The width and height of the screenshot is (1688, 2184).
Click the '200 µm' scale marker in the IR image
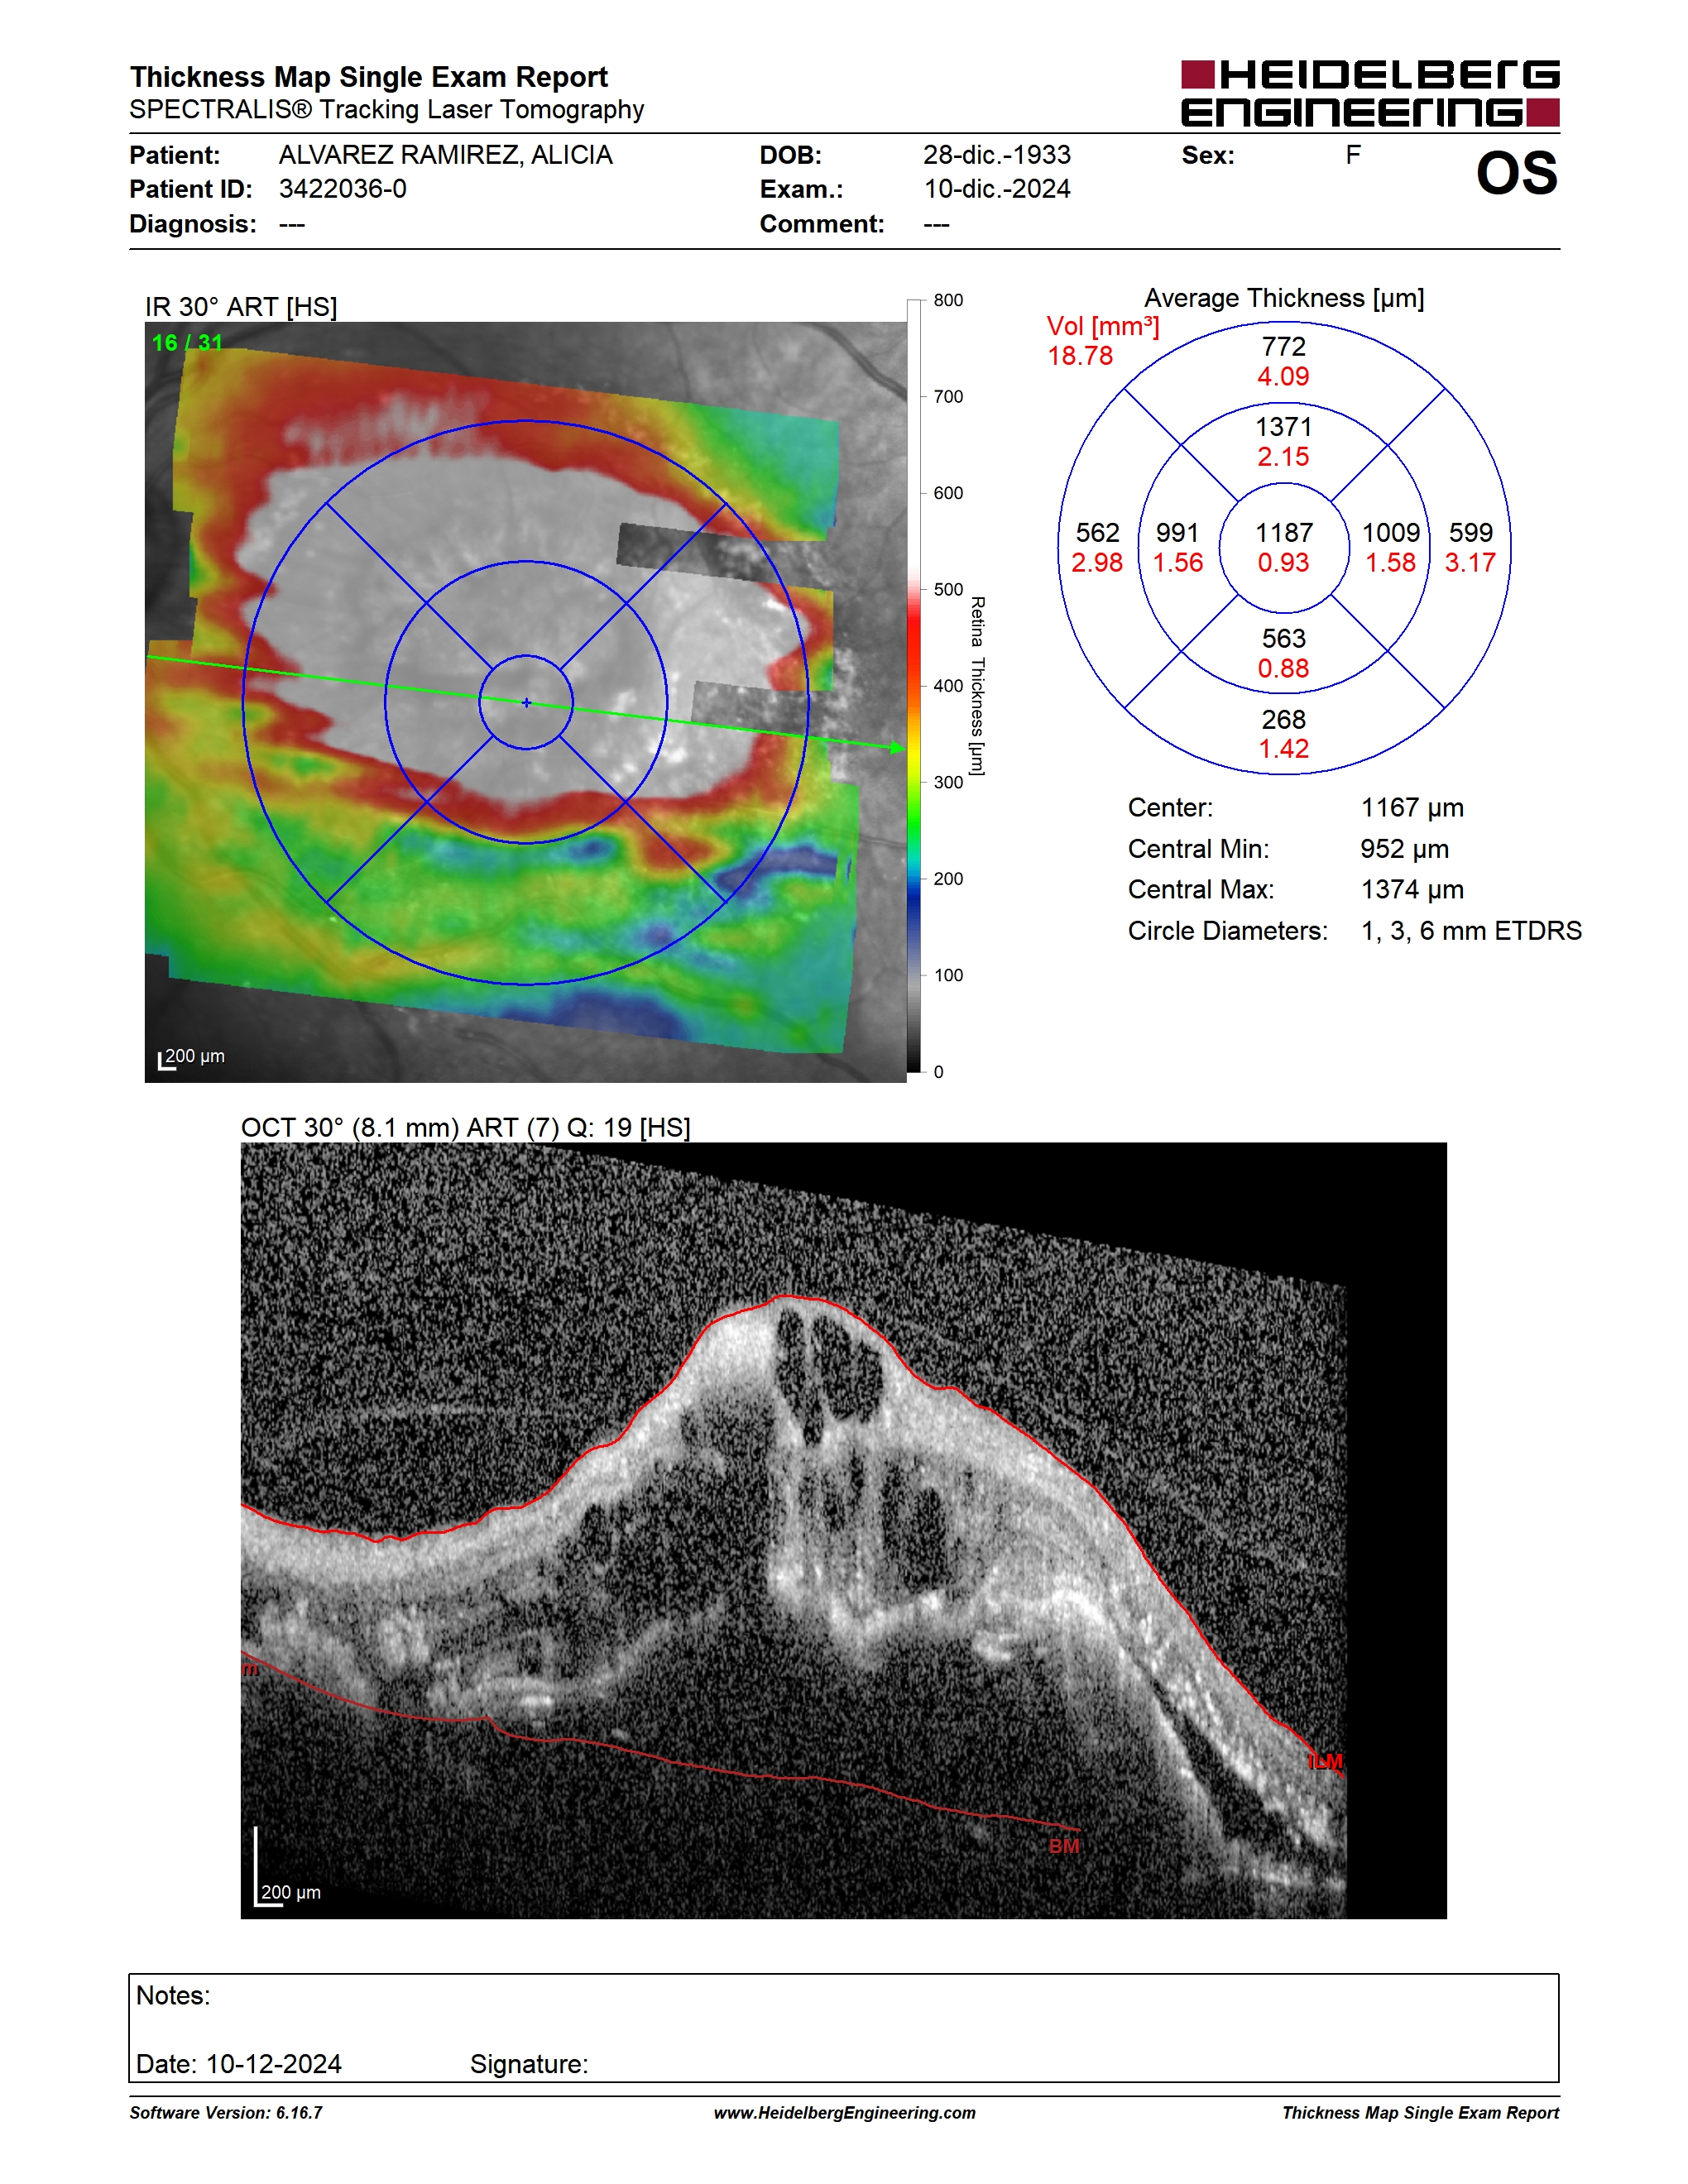pyautogui.click(x=195, y=1056)
